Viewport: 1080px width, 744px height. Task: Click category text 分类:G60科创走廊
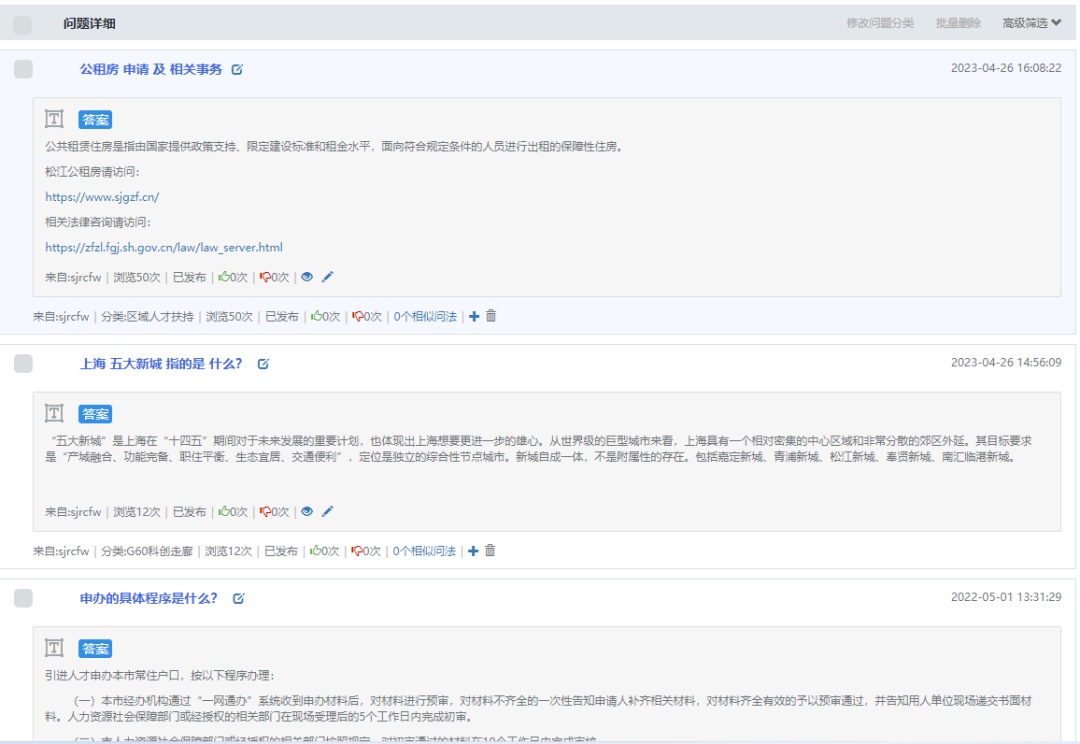pos(147,550)
